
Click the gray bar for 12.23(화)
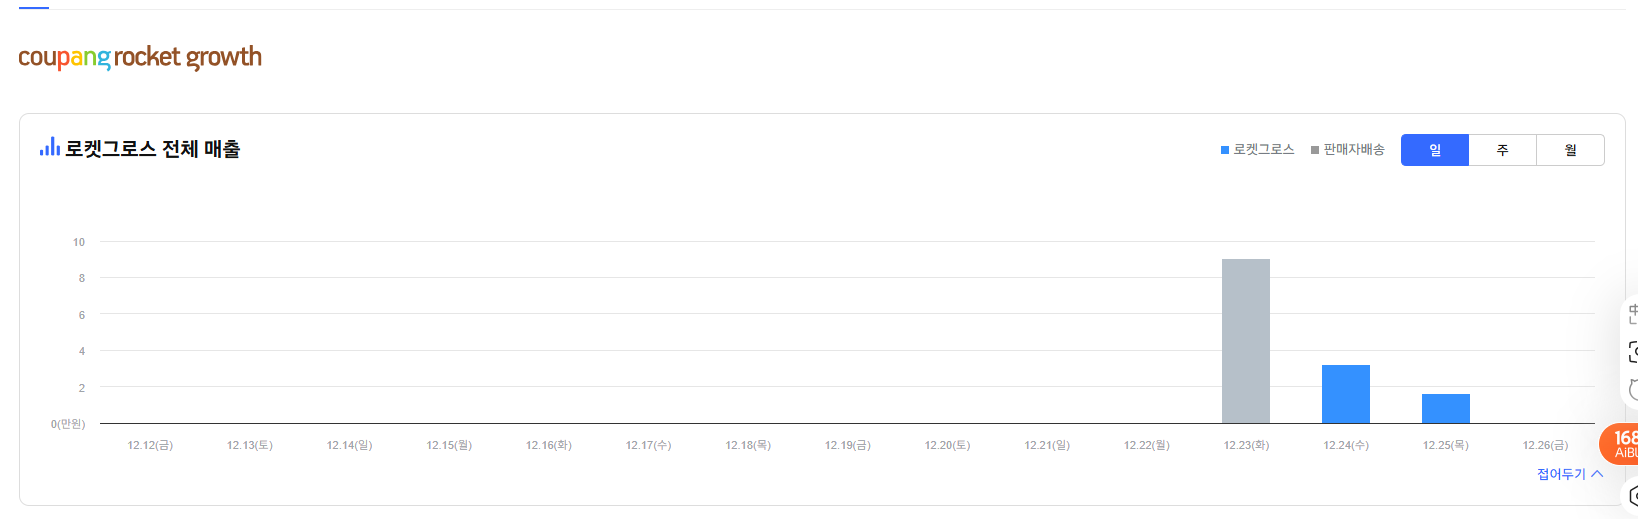(1246, 341)
